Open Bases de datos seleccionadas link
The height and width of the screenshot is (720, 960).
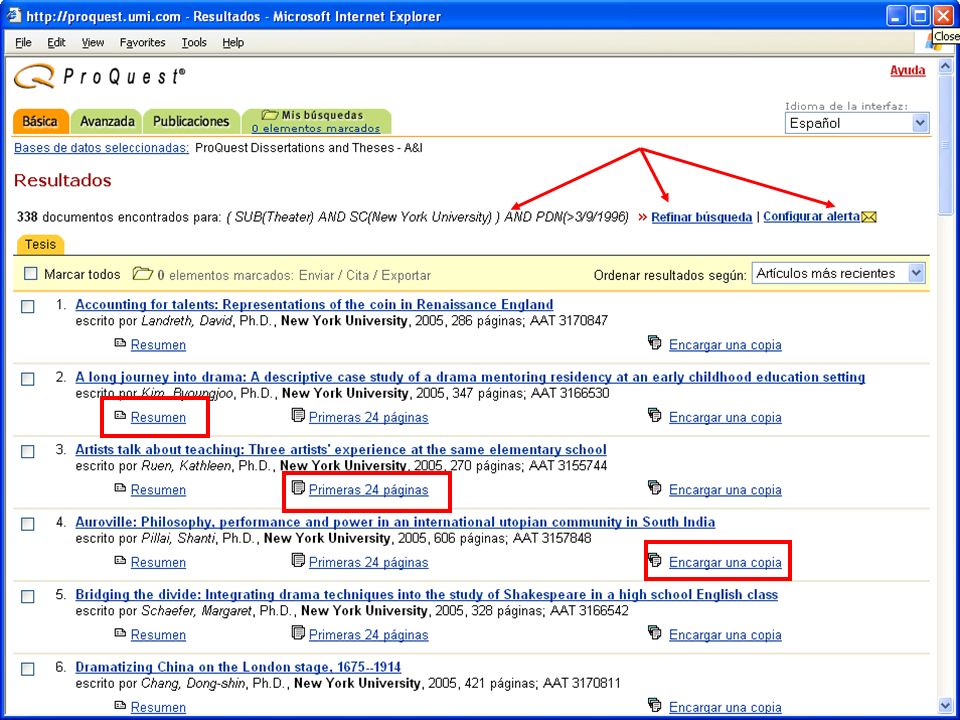[102, 148]
